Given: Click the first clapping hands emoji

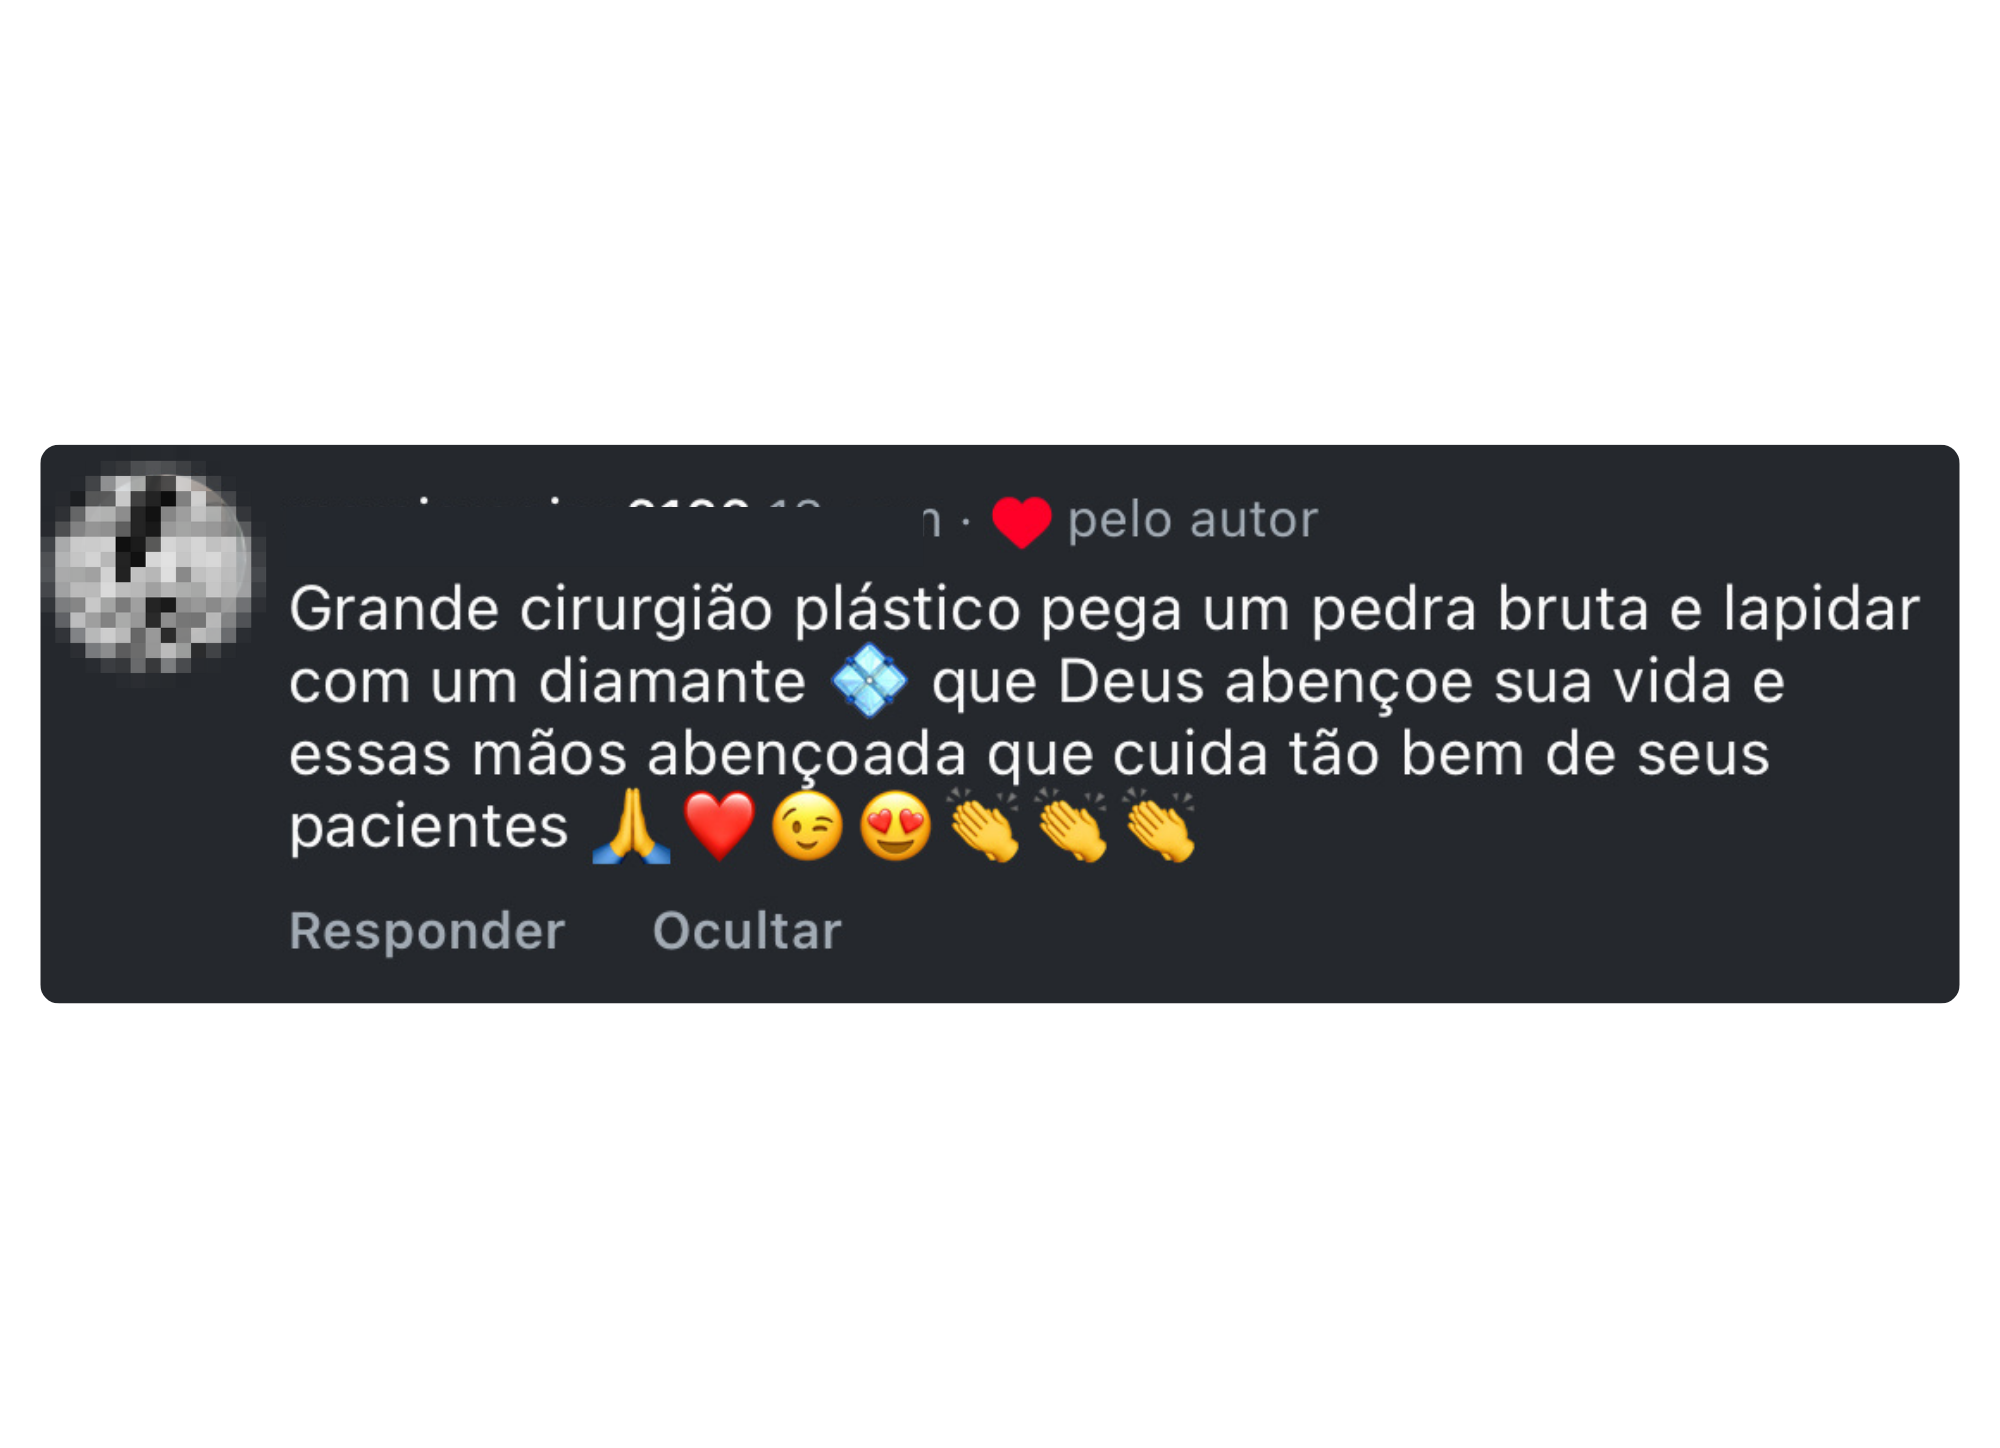Looking at the screenshot, I should 985,826.
